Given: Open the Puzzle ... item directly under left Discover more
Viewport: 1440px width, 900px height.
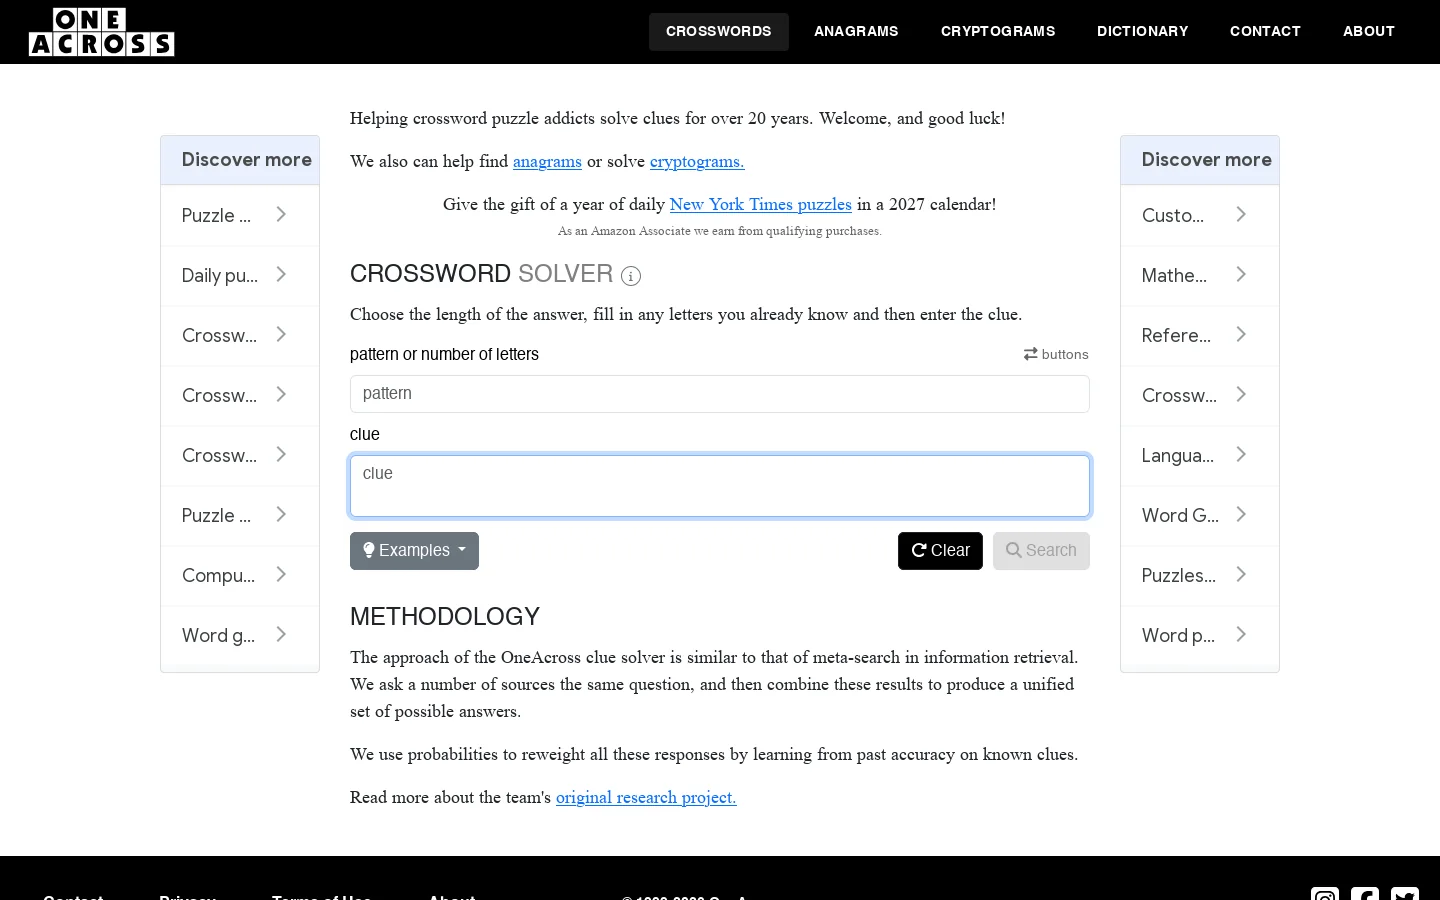Looking at the screenshot, I should coord(240,216).
